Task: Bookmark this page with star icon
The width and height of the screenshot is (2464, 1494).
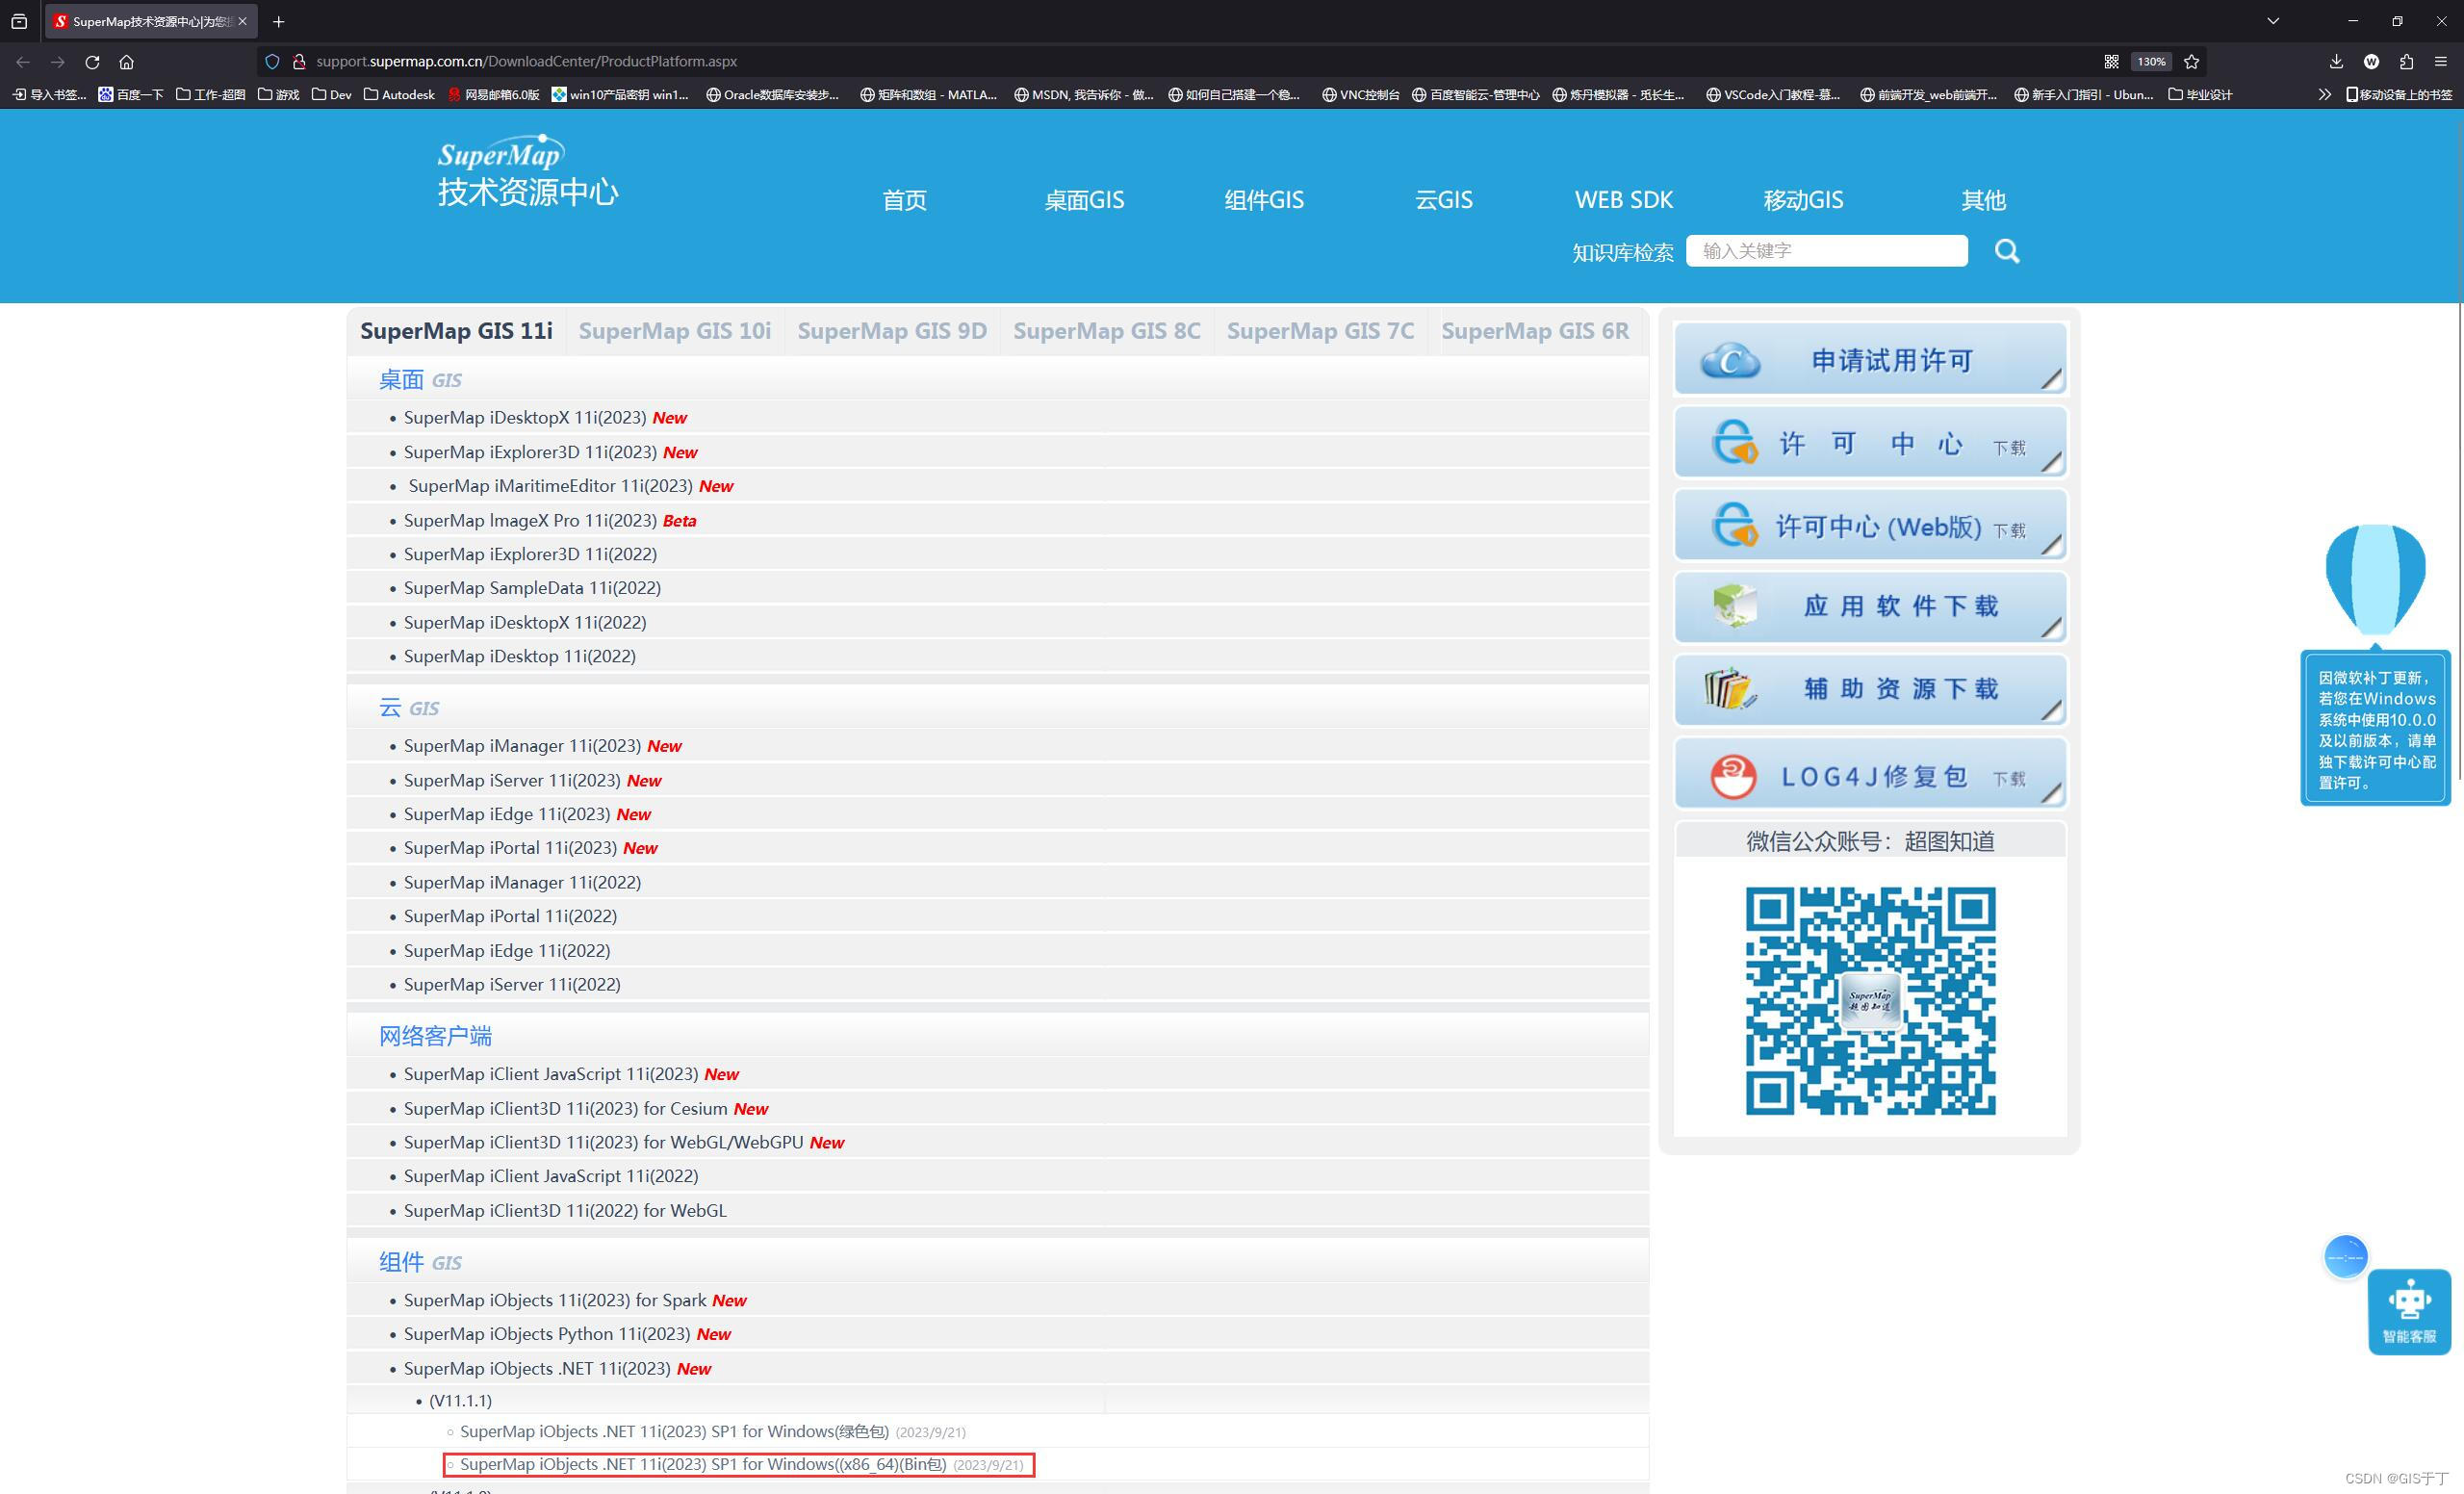Action: (x=2191, y=62)
